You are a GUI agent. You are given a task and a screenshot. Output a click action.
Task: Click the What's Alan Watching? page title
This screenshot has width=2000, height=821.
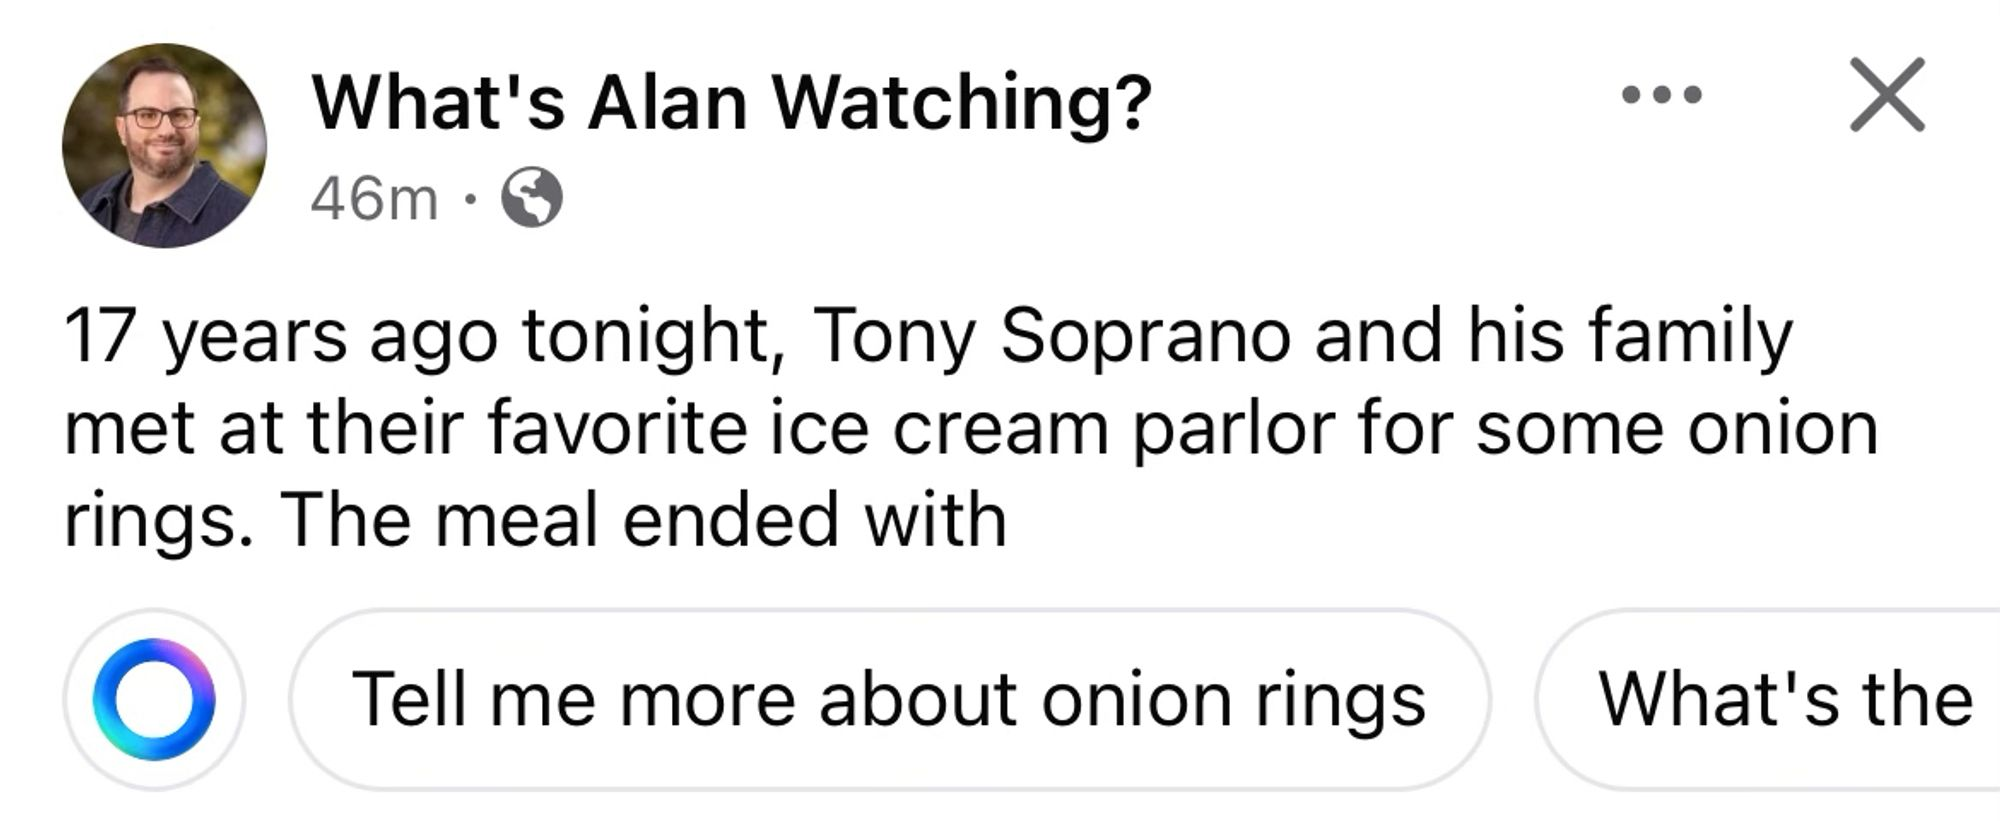[731, 102]
